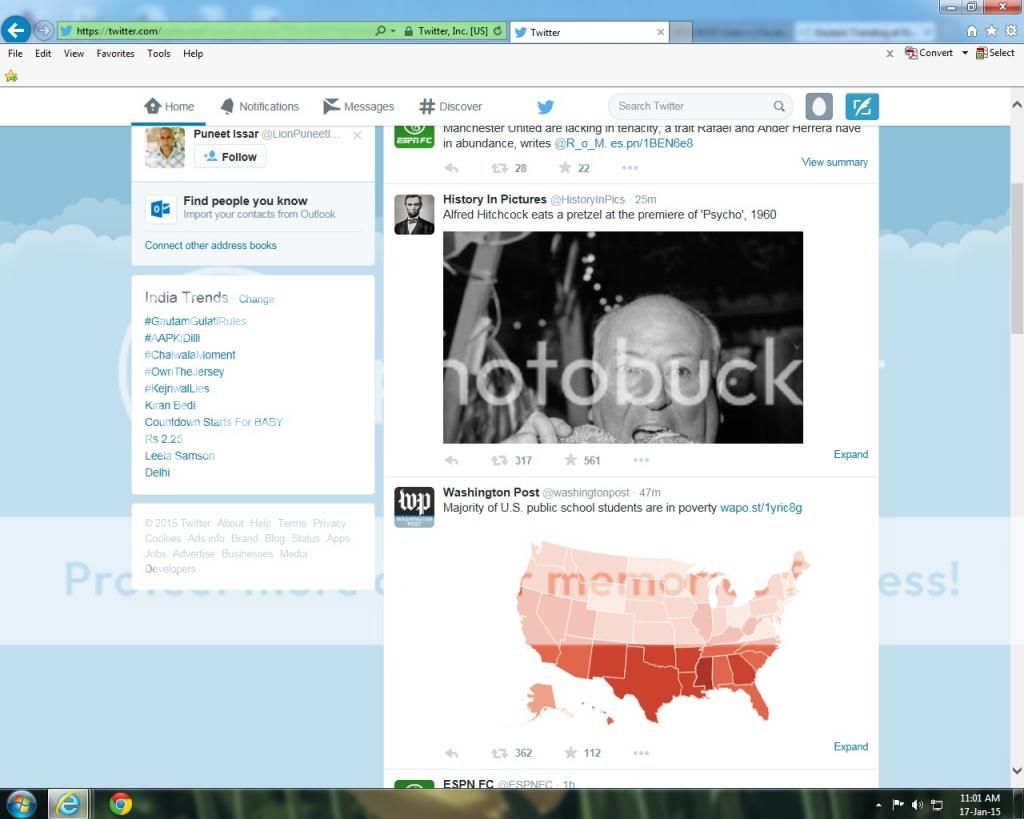This screenshot has width=1024, height=819.
Task: Retweet the Alfred Hitchcock tweet
Action: (500, 460)
